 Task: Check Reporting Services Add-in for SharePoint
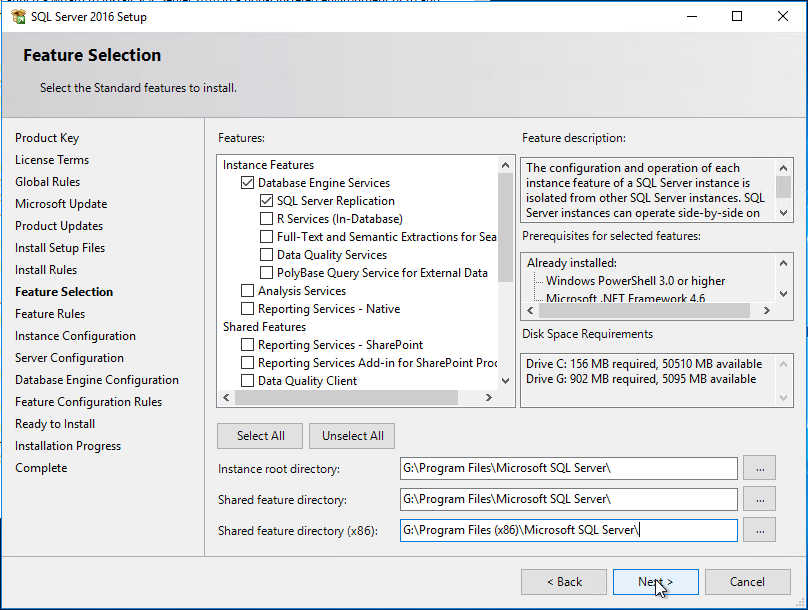pyautogui.click(x=247, y=363)
